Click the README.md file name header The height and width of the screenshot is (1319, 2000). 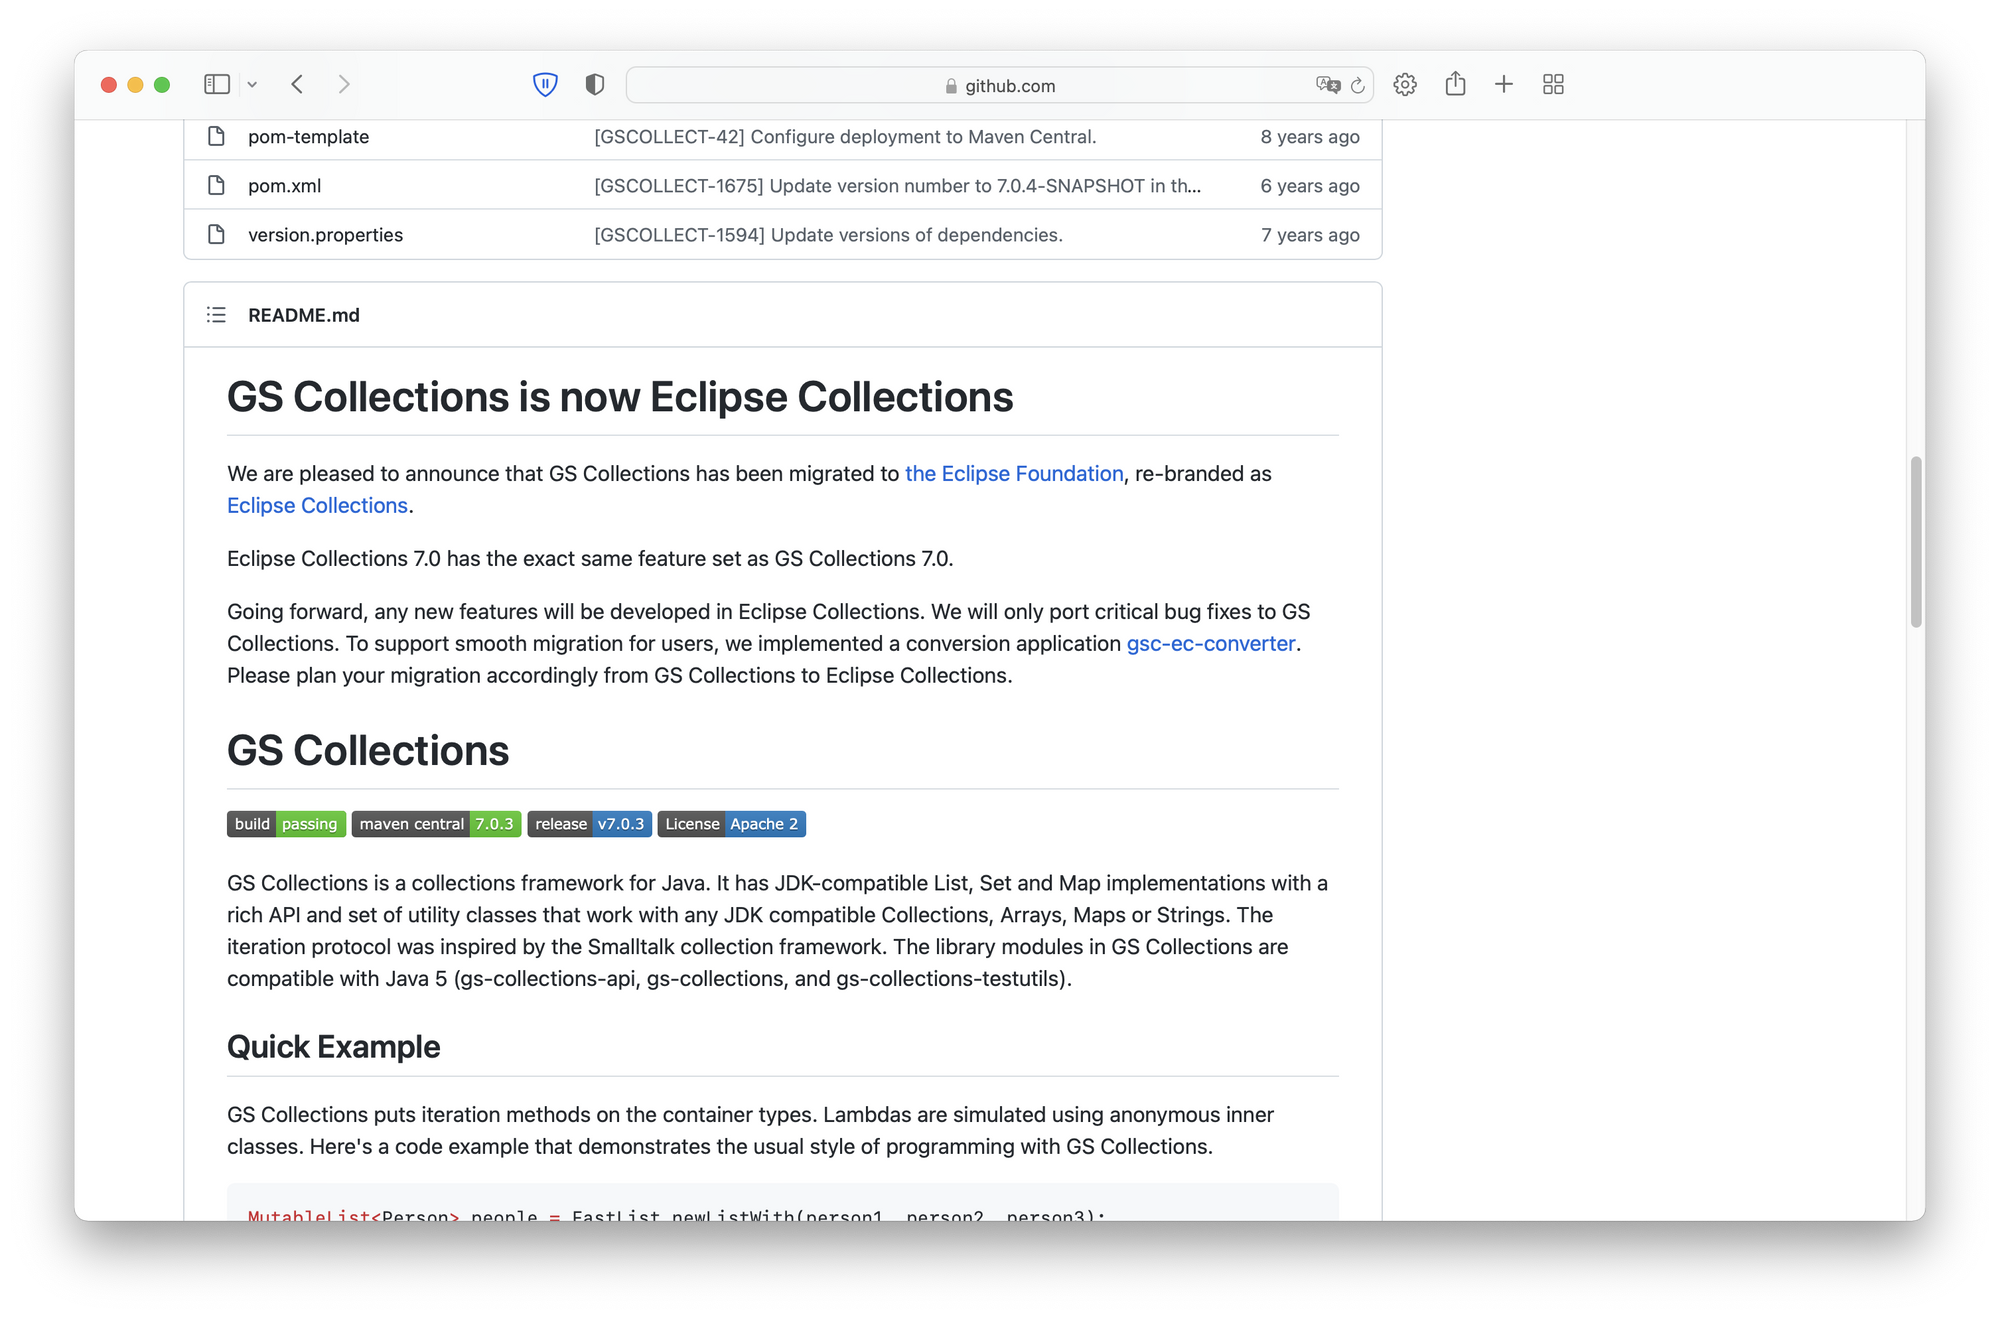point(303,315)
